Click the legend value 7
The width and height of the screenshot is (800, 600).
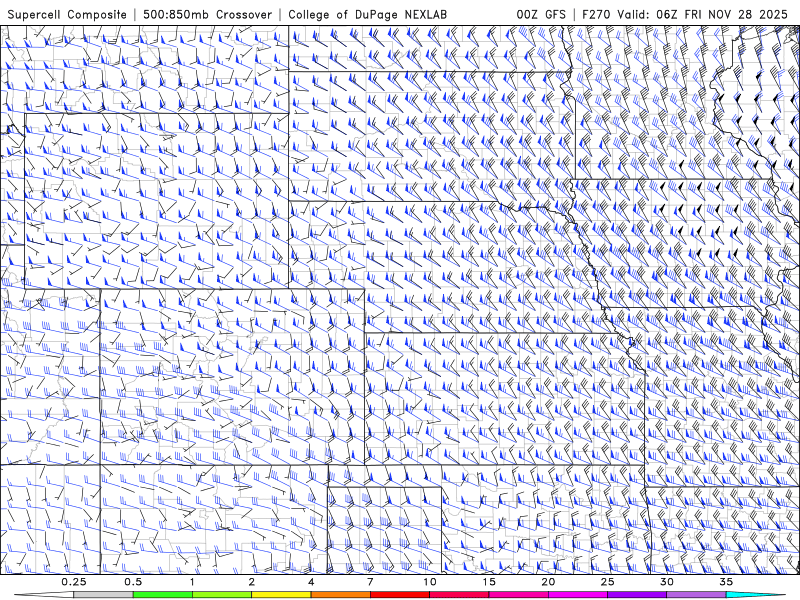(x=370, y=582)
